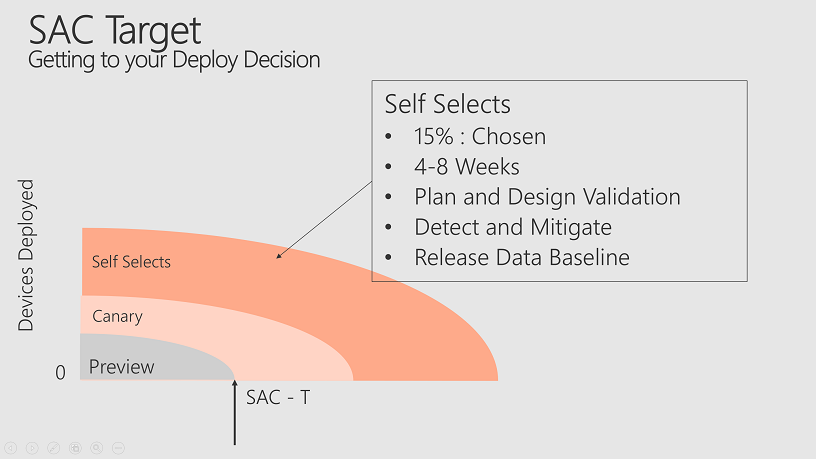Go to the previous slide using the back arrow

tap(10, 448)
